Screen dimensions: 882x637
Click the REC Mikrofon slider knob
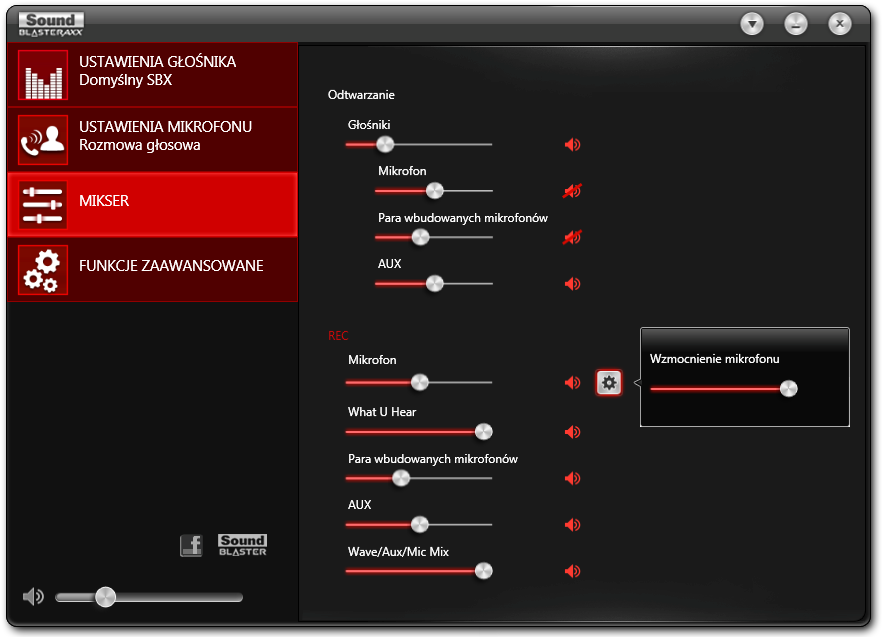[x=420, y=383]
